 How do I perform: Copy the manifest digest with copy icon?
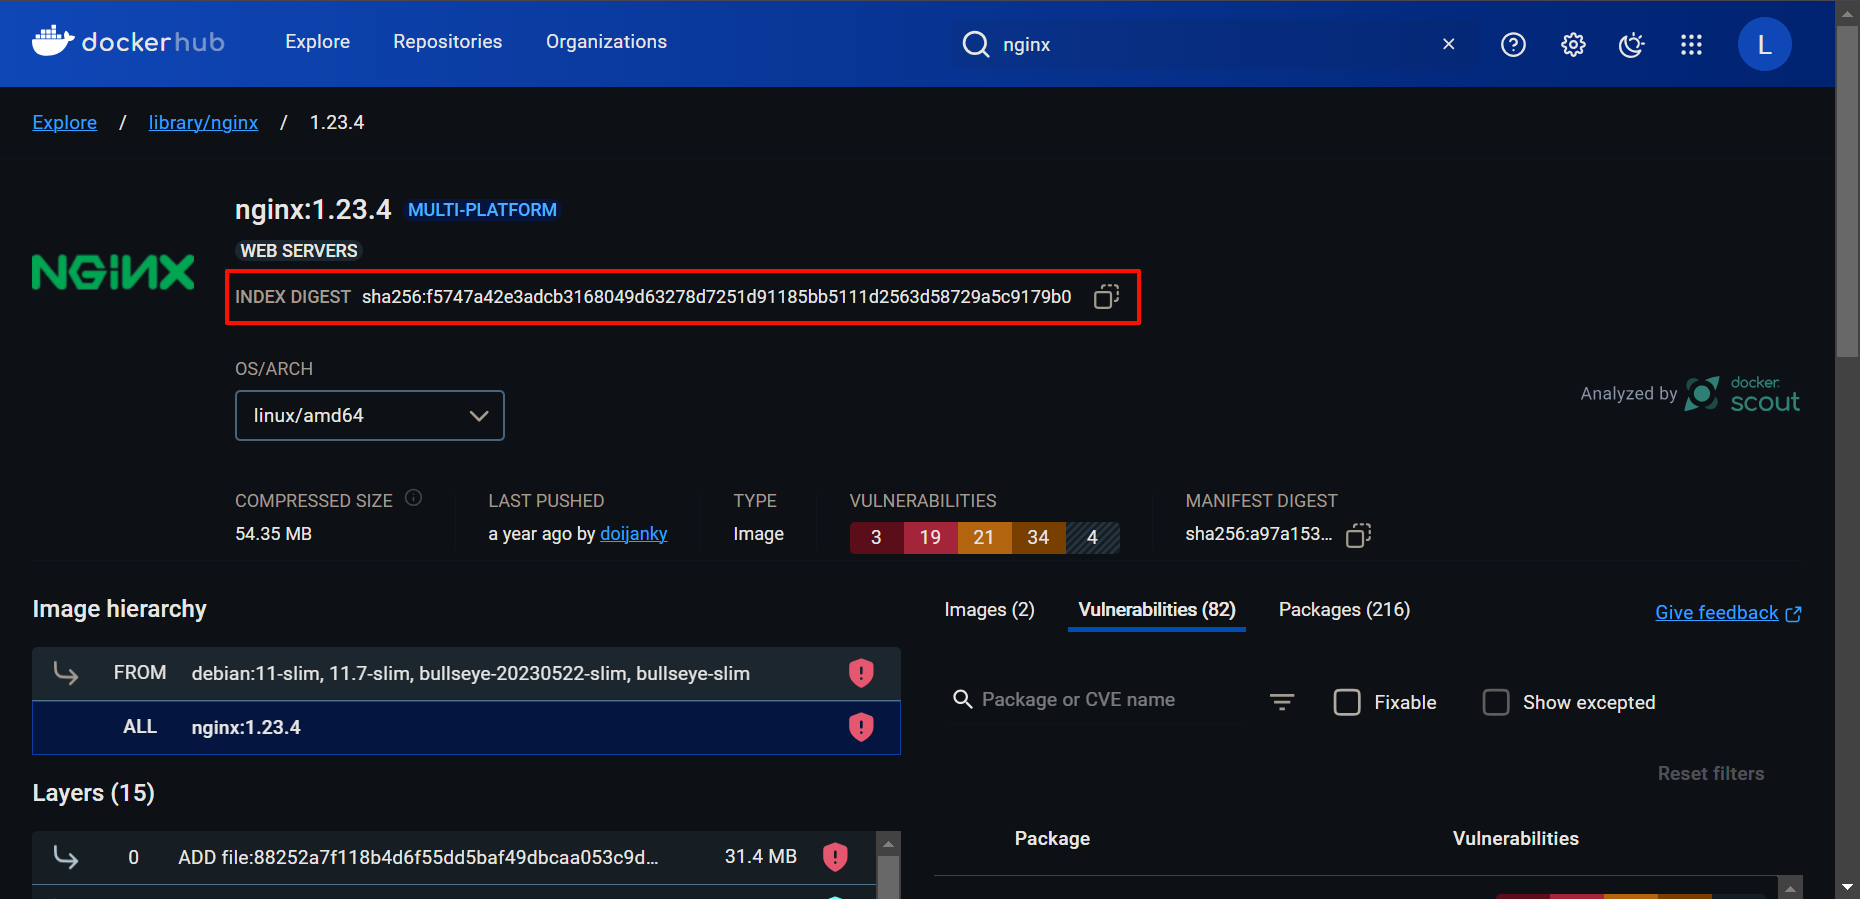coord(1358,535)
